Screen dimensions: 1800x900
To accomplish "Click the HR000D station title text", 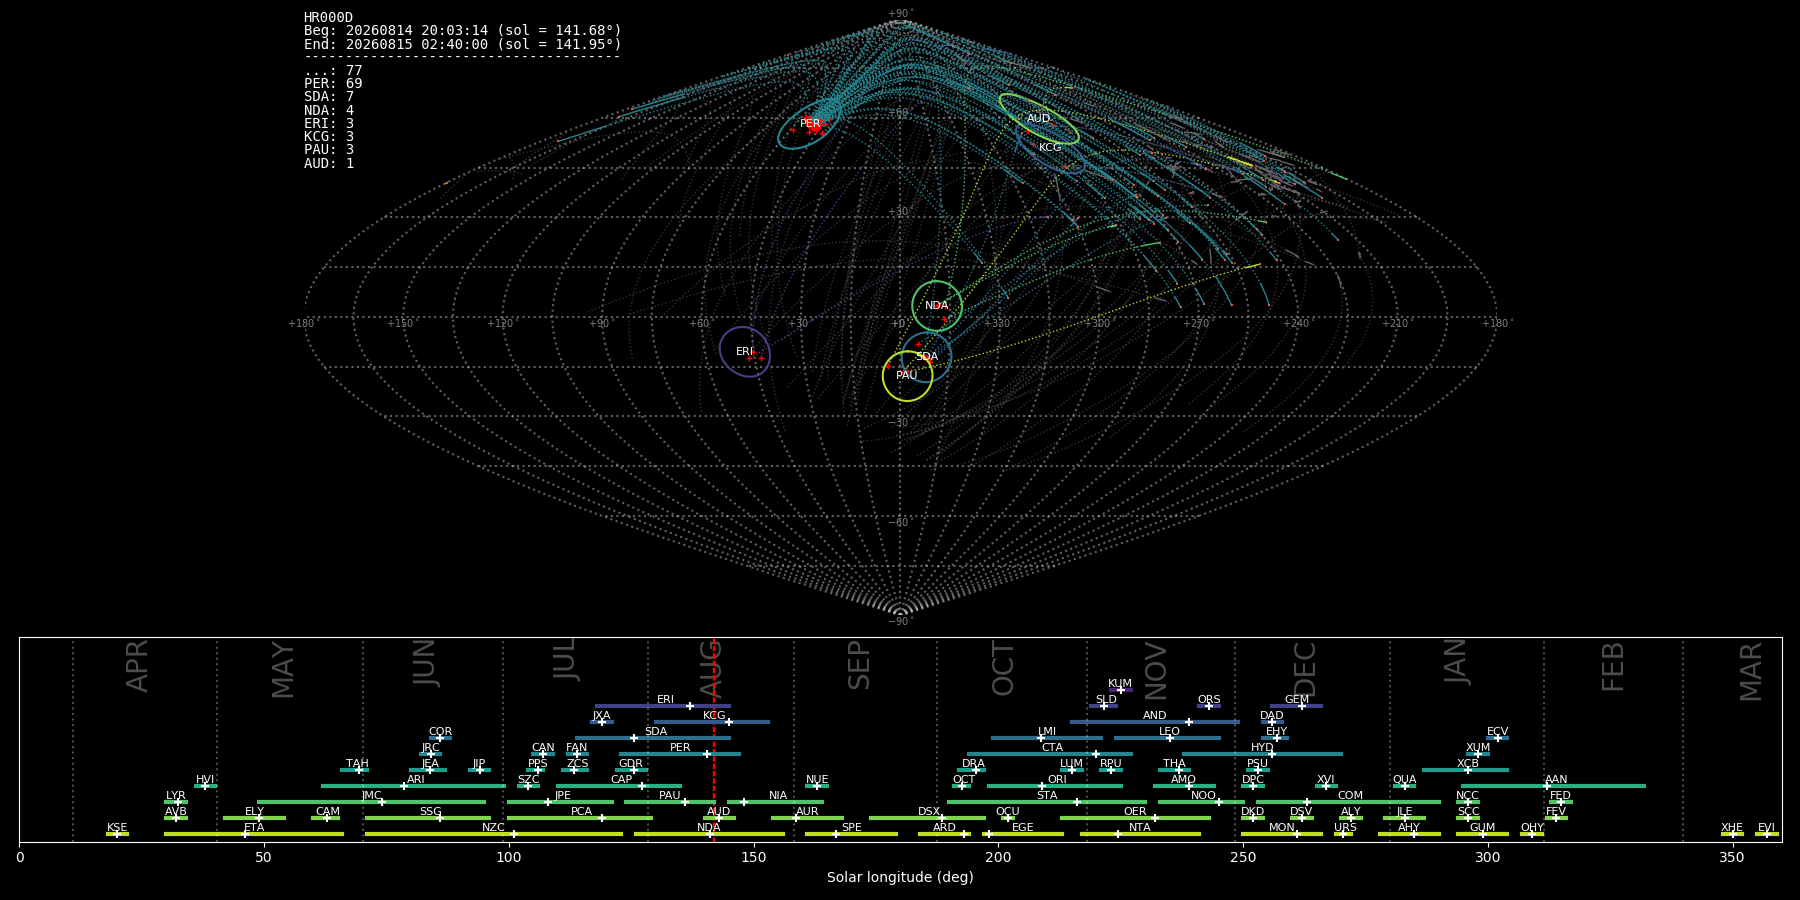I will (329, 18).
